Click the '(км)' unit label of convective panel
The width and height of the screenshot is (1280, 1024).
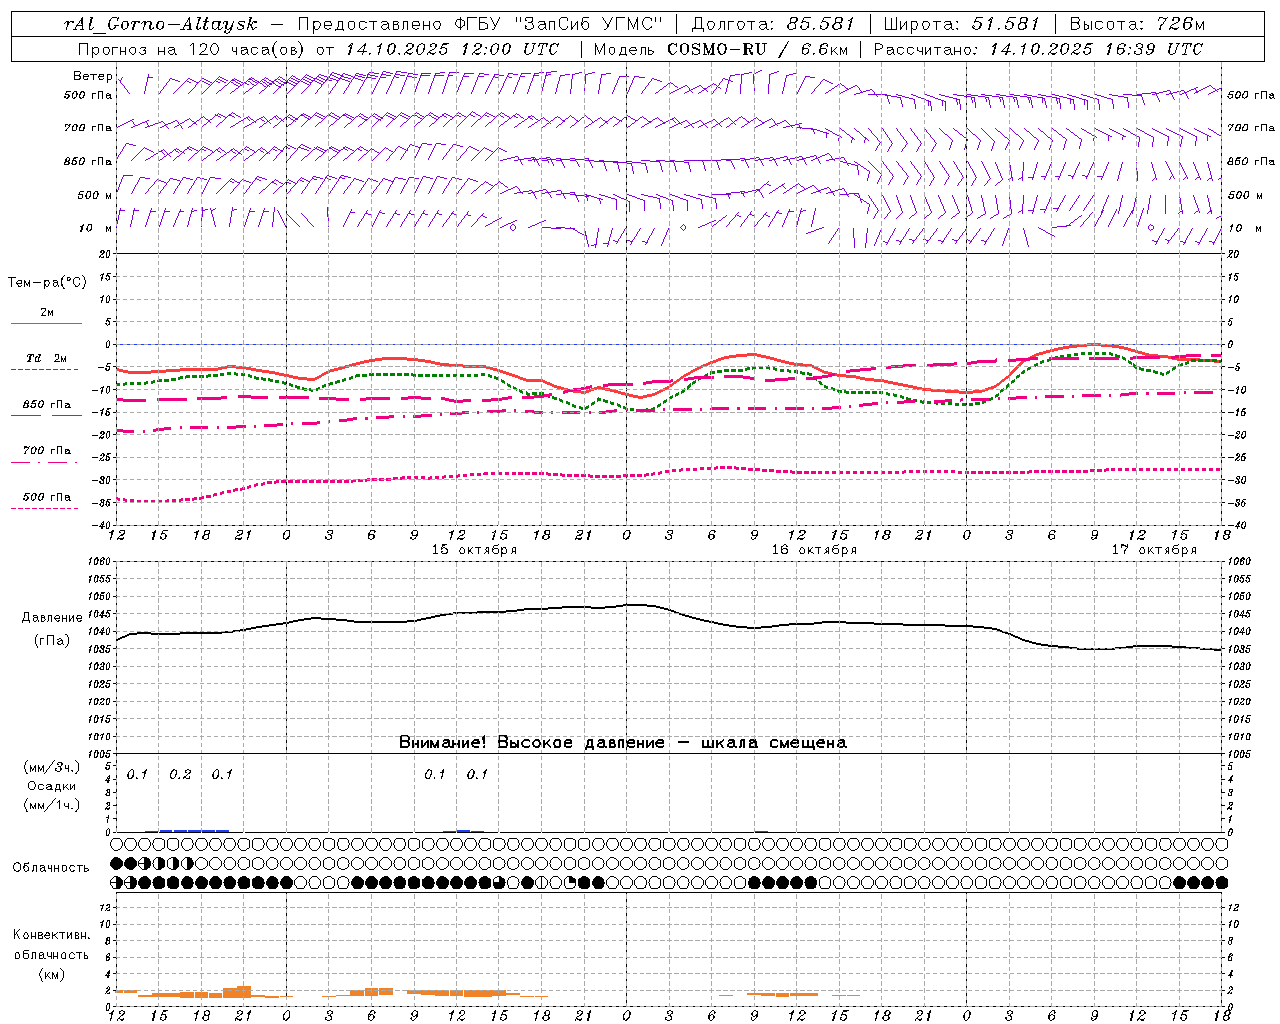(51, 974)
